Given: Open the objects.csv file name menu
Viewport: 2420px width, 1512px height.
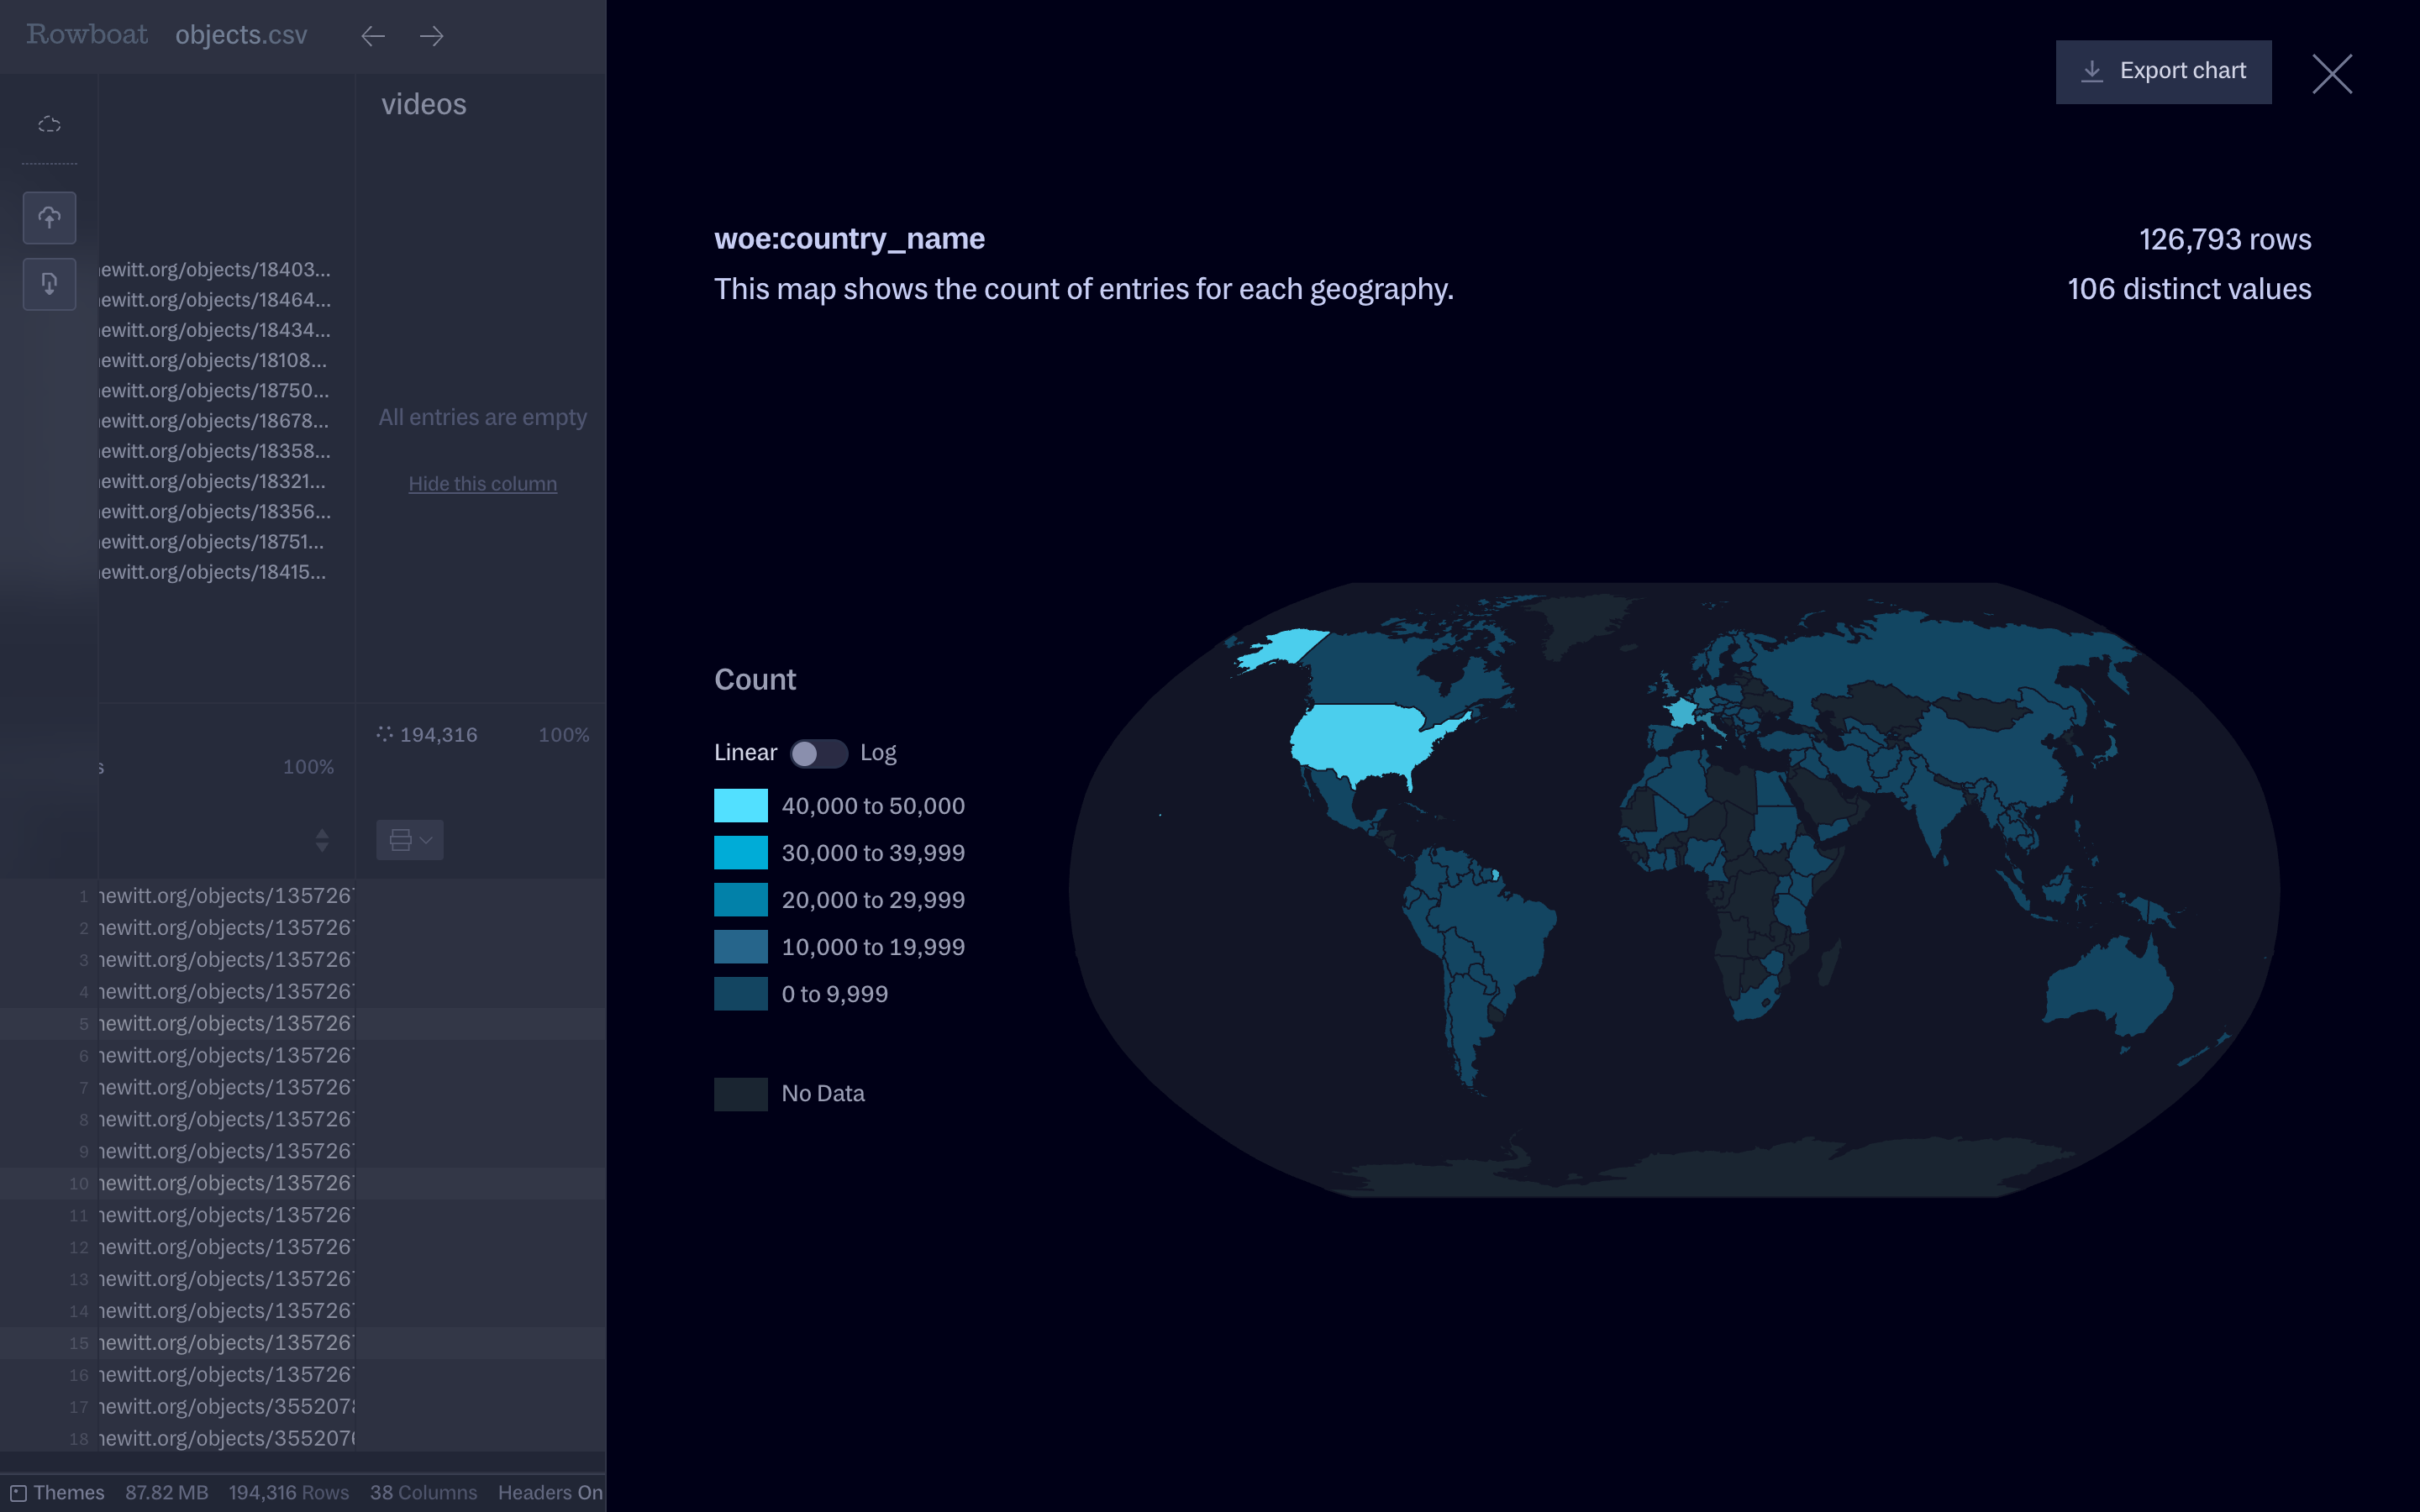Looking at the screenshot, I should tap(241, 35).
